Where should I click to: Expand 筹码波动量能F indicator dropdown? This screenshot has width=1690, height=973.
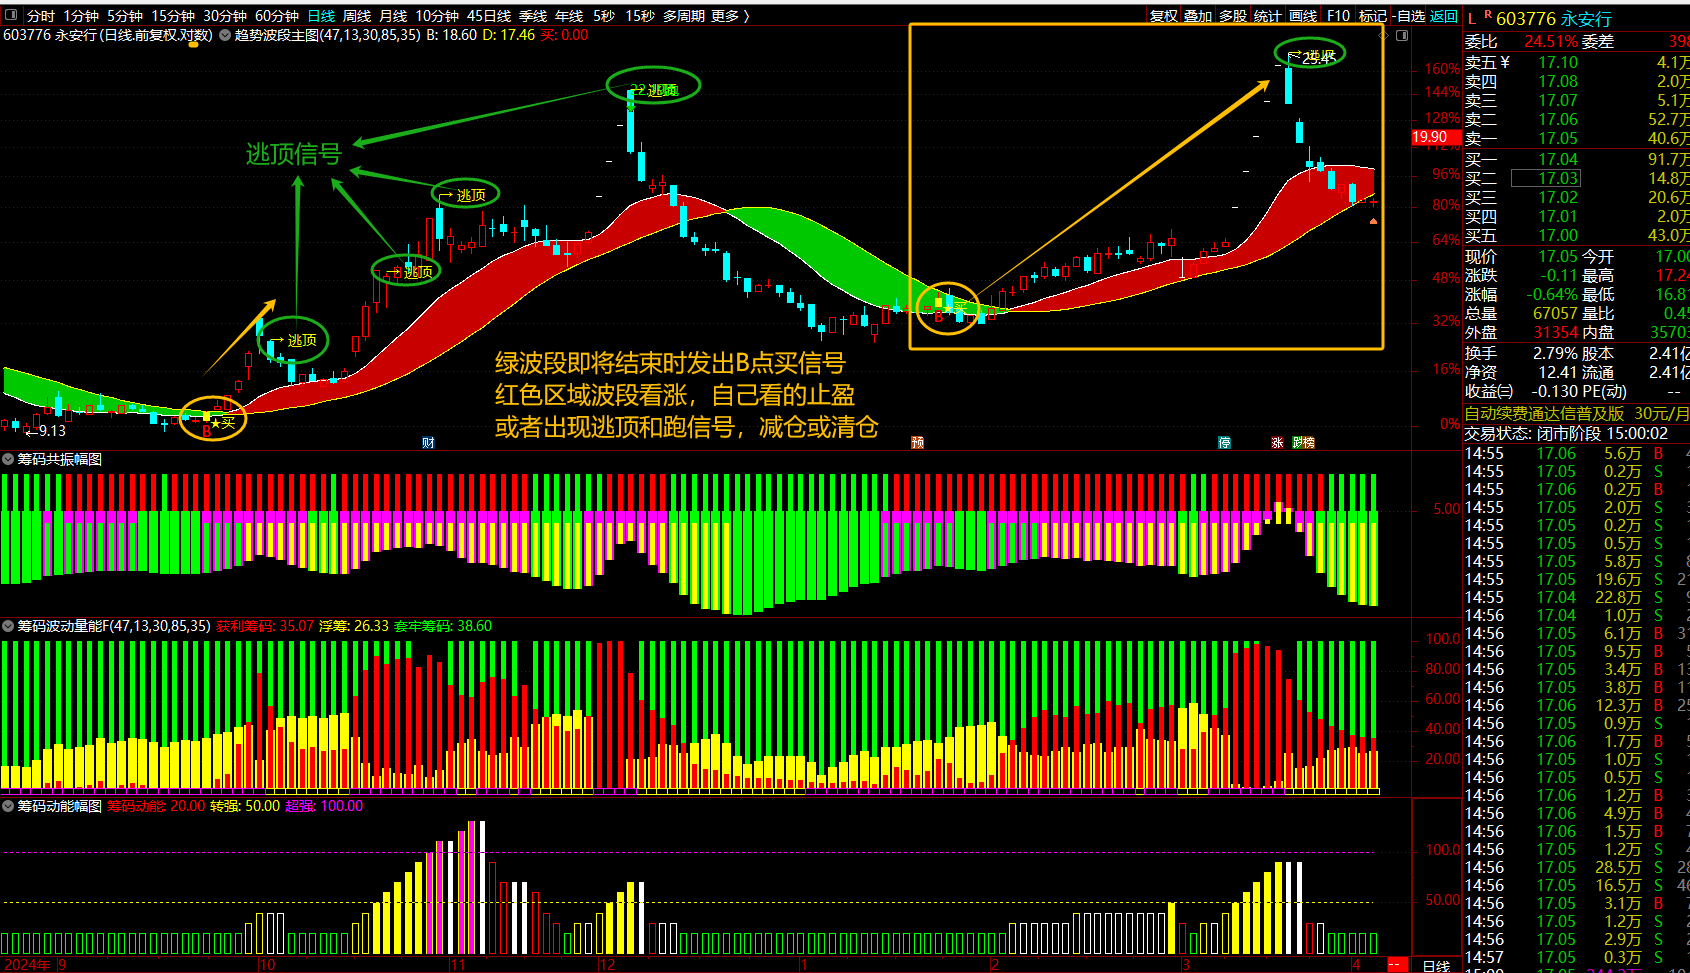click(8, 626)
